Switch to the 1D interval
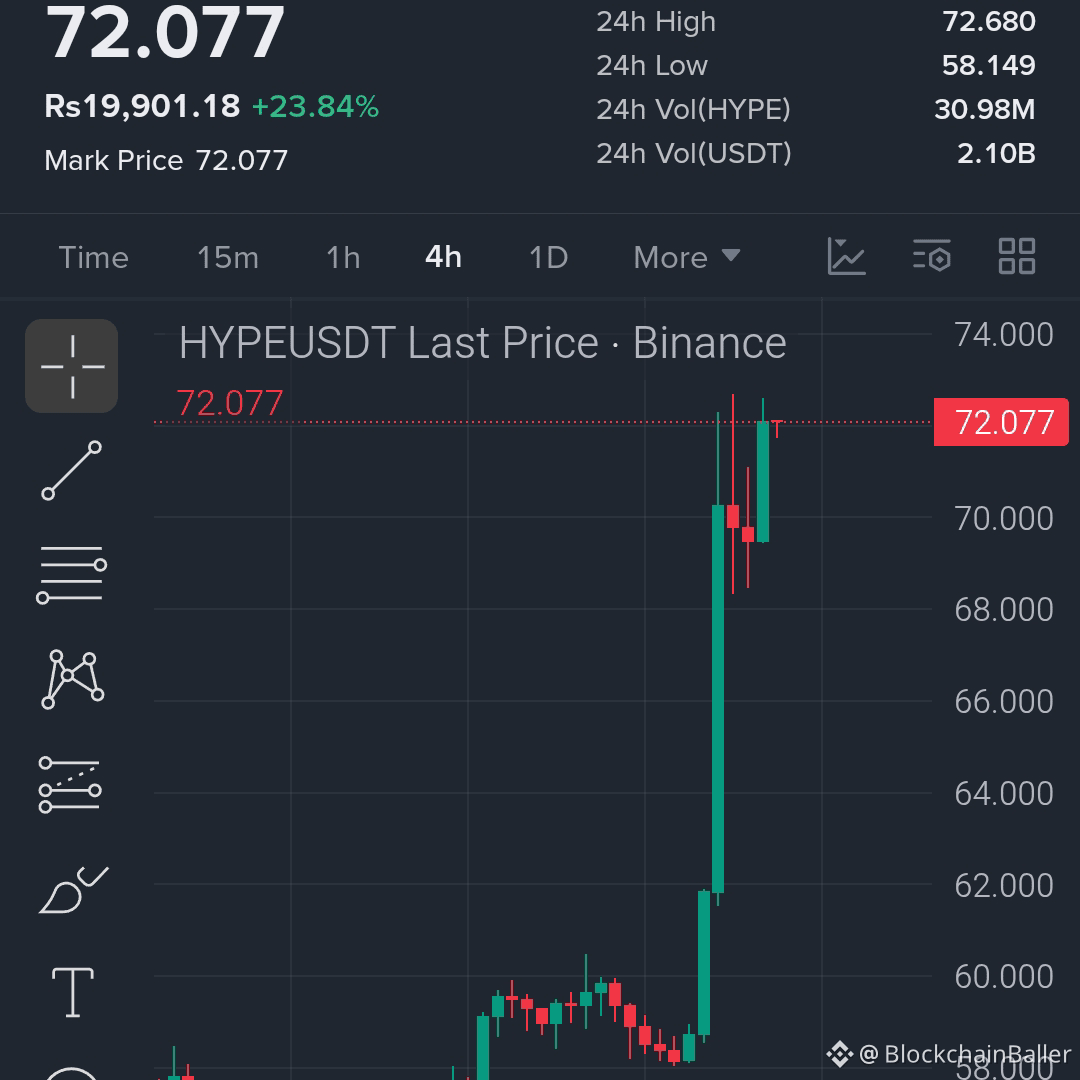The width and height of the screenshot is (1080, 1080). click(548, 258)
